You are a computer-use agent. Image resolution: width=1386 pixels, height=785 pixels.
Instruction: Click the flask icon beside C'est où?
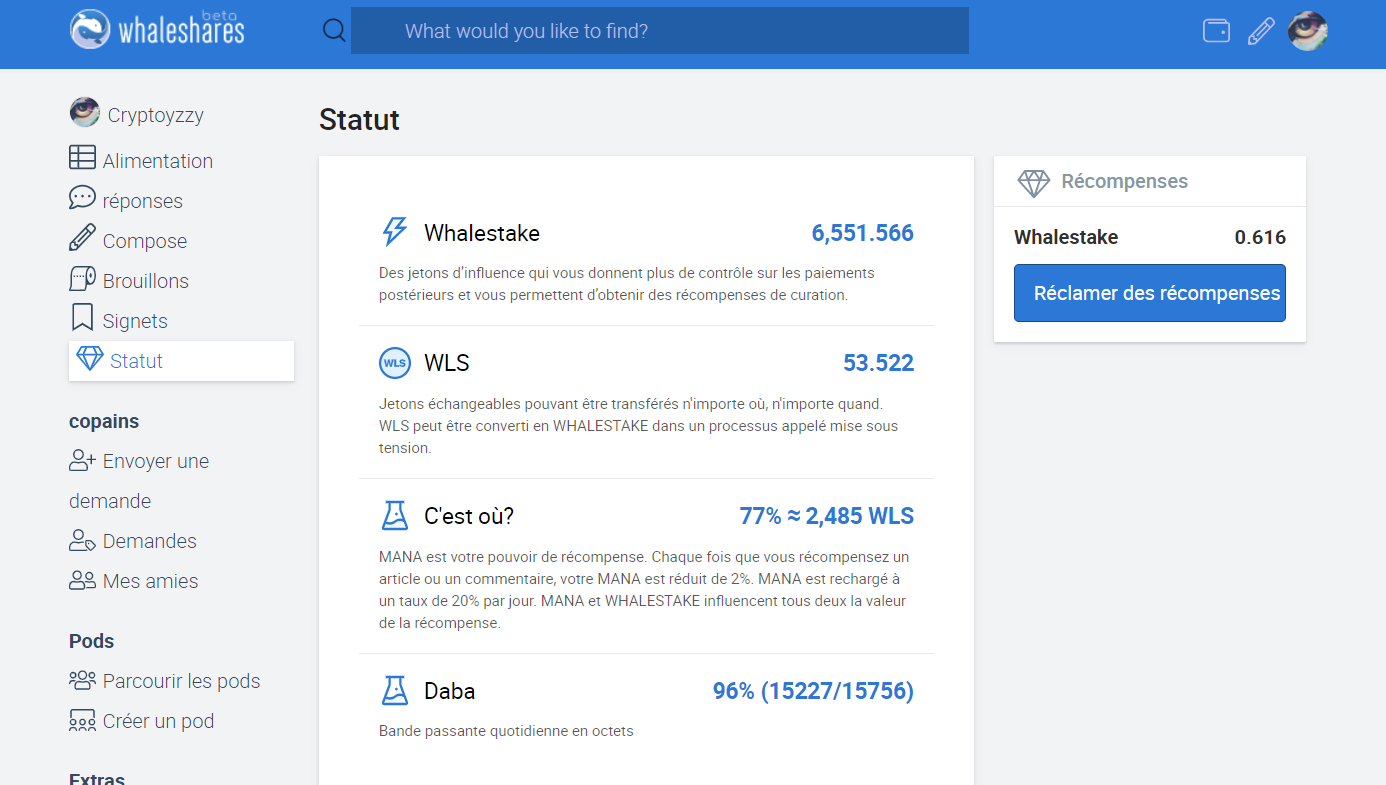(x=395, y=515)
